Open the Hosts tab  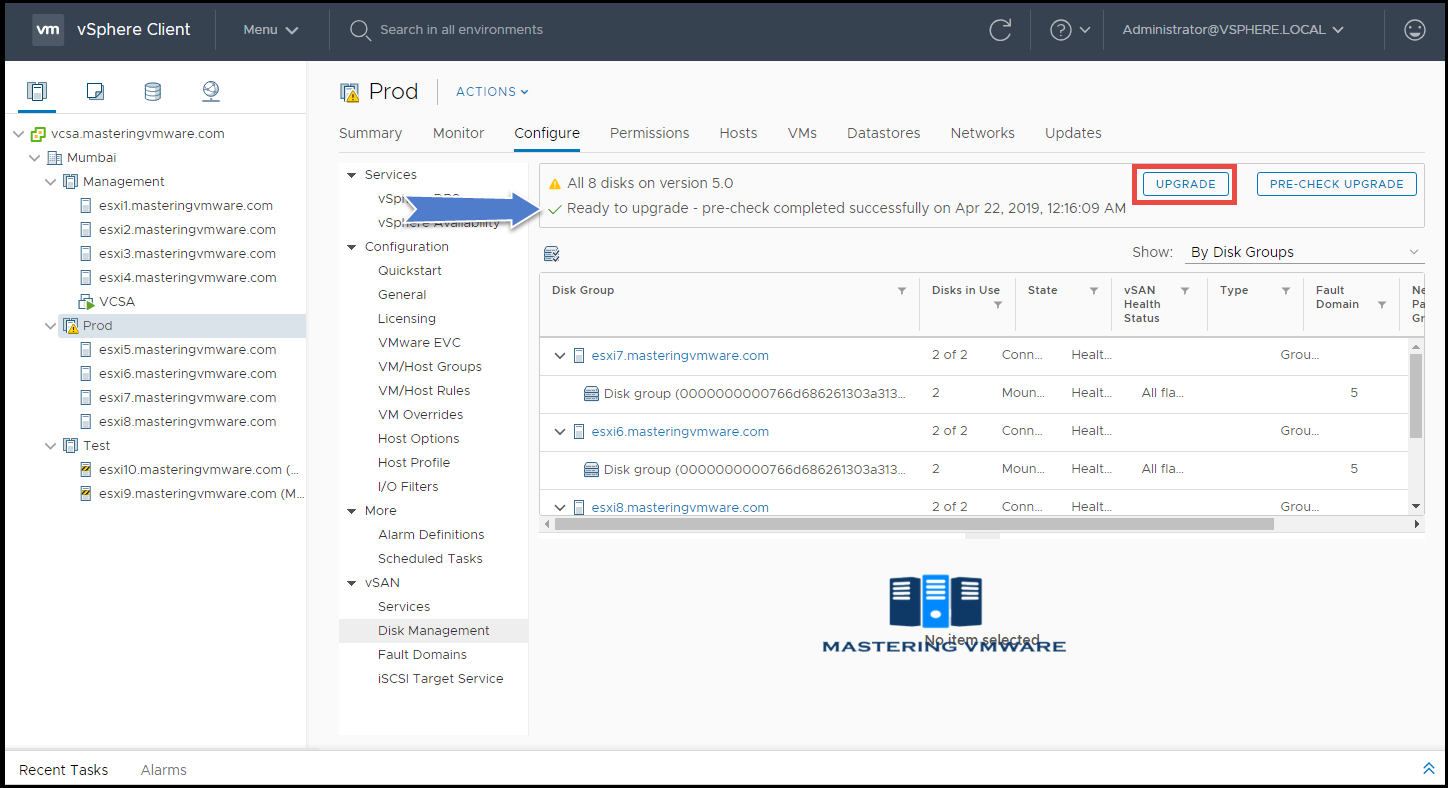point(738,133)
